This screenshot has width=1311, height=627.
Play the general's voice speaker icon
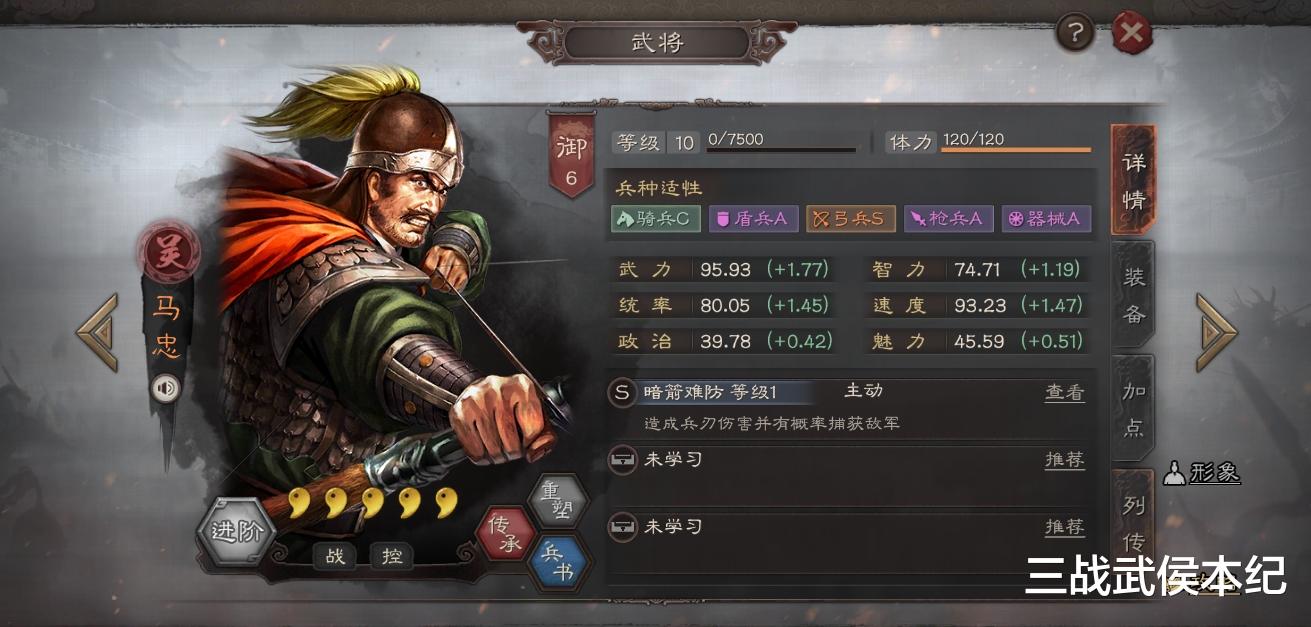tap(165, 388)
